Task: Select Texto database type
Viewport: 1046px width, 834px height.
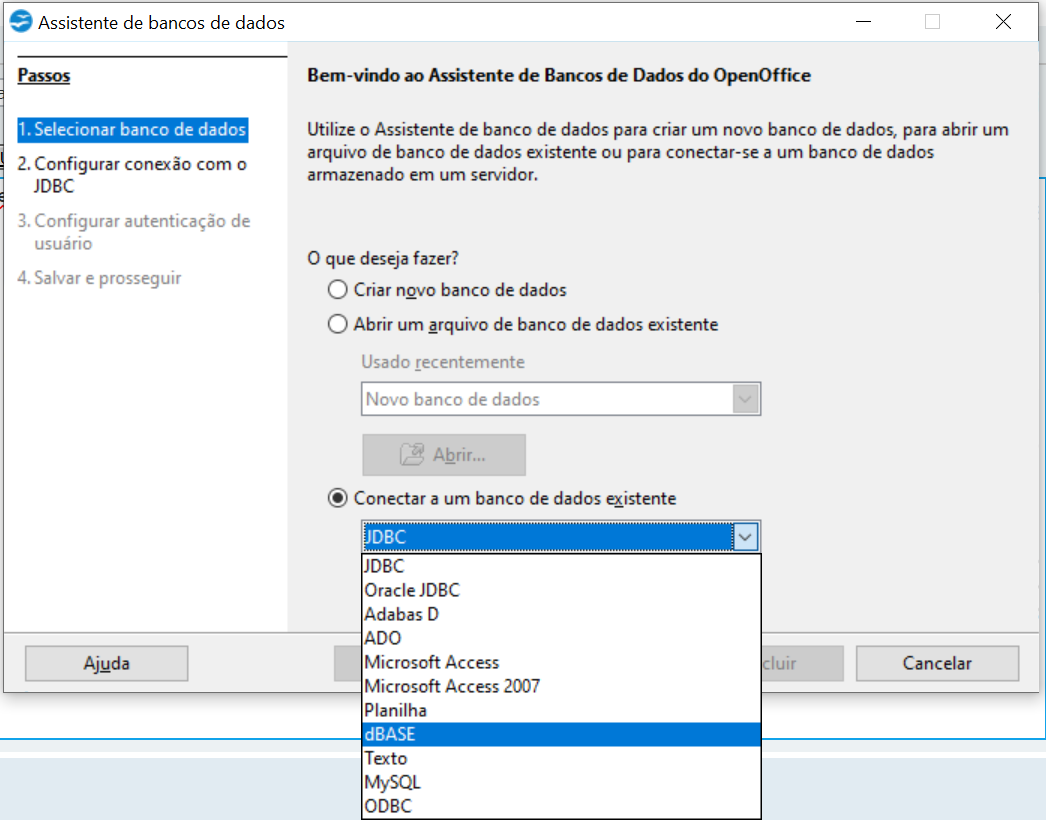Action: click(x=561, y=759)
